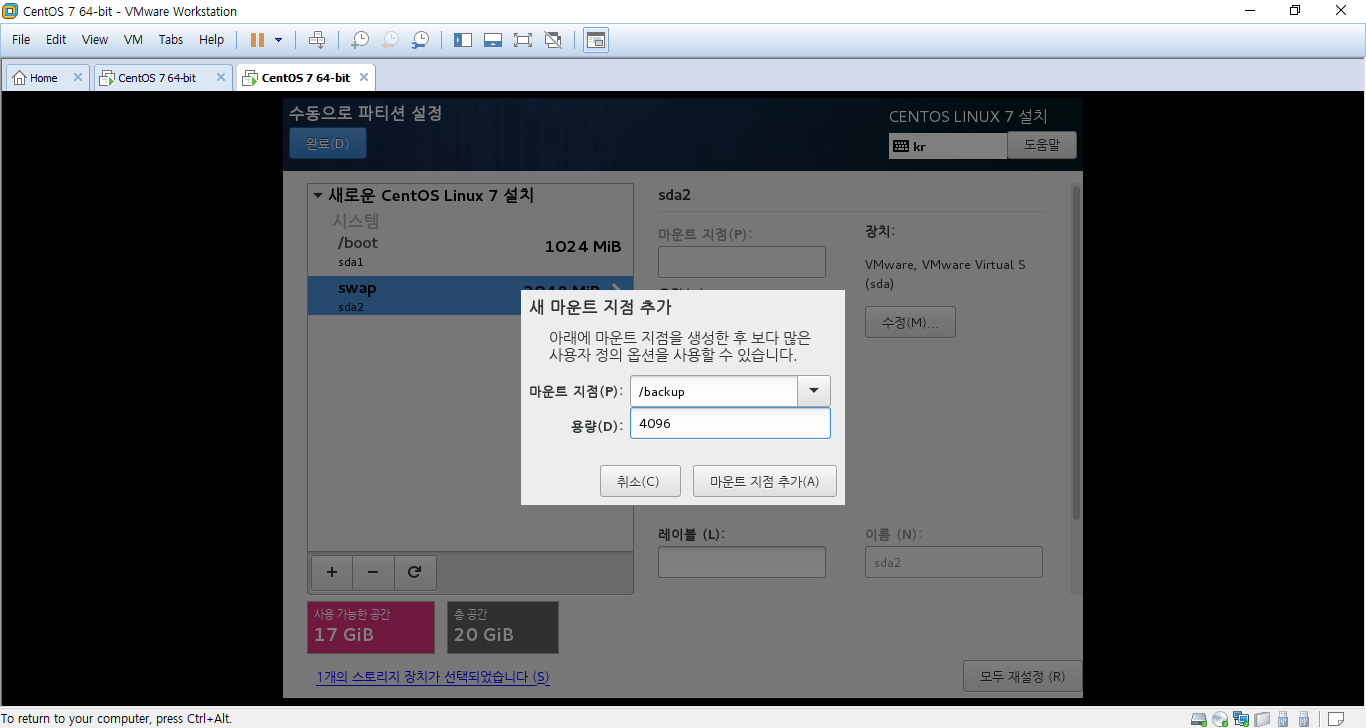Click the reload storage configuration icon
The width and height of the screenshot is (1366, 728).
coord(415,572)
